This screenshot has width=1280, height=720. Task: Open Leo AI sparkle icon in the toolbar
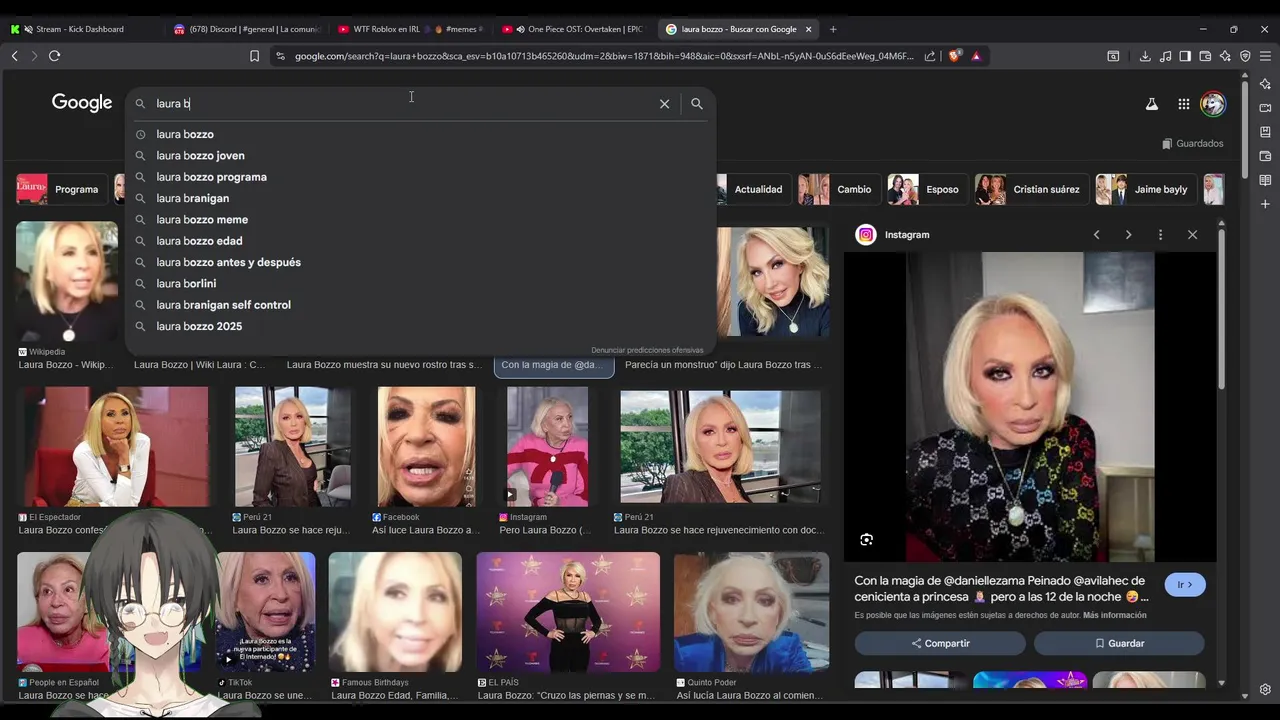coord(1225,56)
